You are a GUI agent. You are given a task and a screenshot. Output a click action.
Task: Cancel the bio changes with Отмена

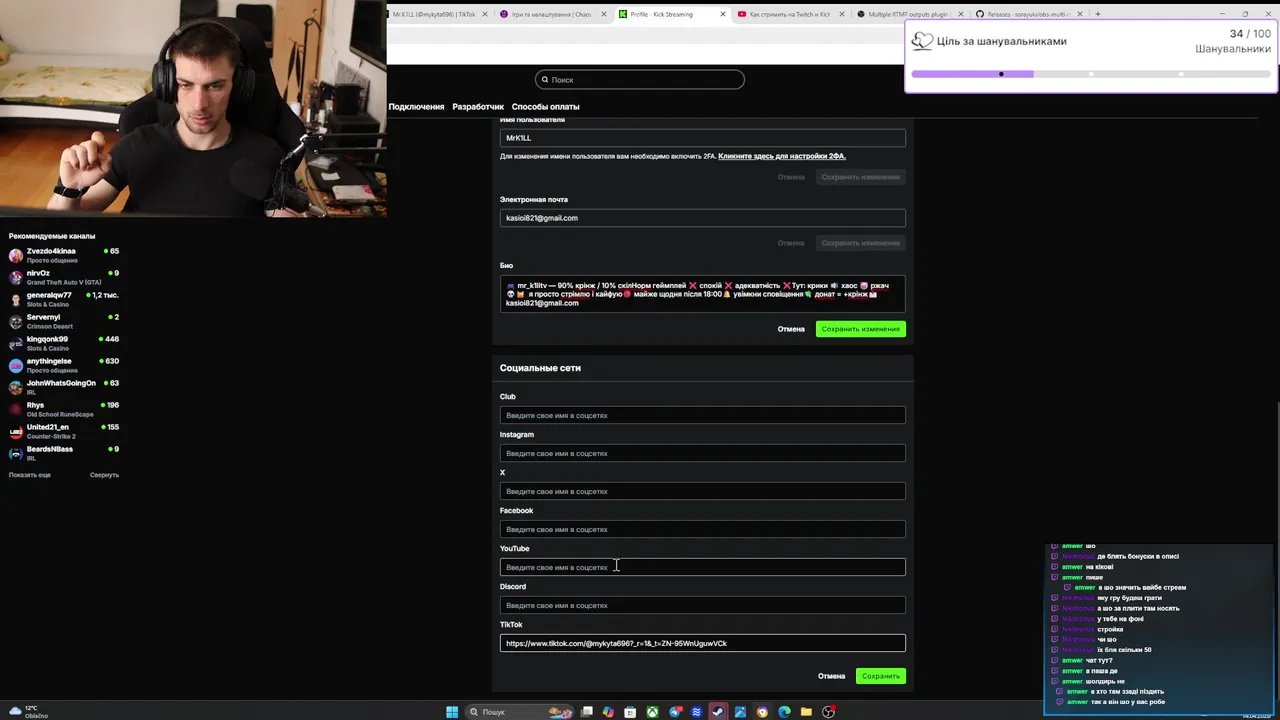(791, 329)
